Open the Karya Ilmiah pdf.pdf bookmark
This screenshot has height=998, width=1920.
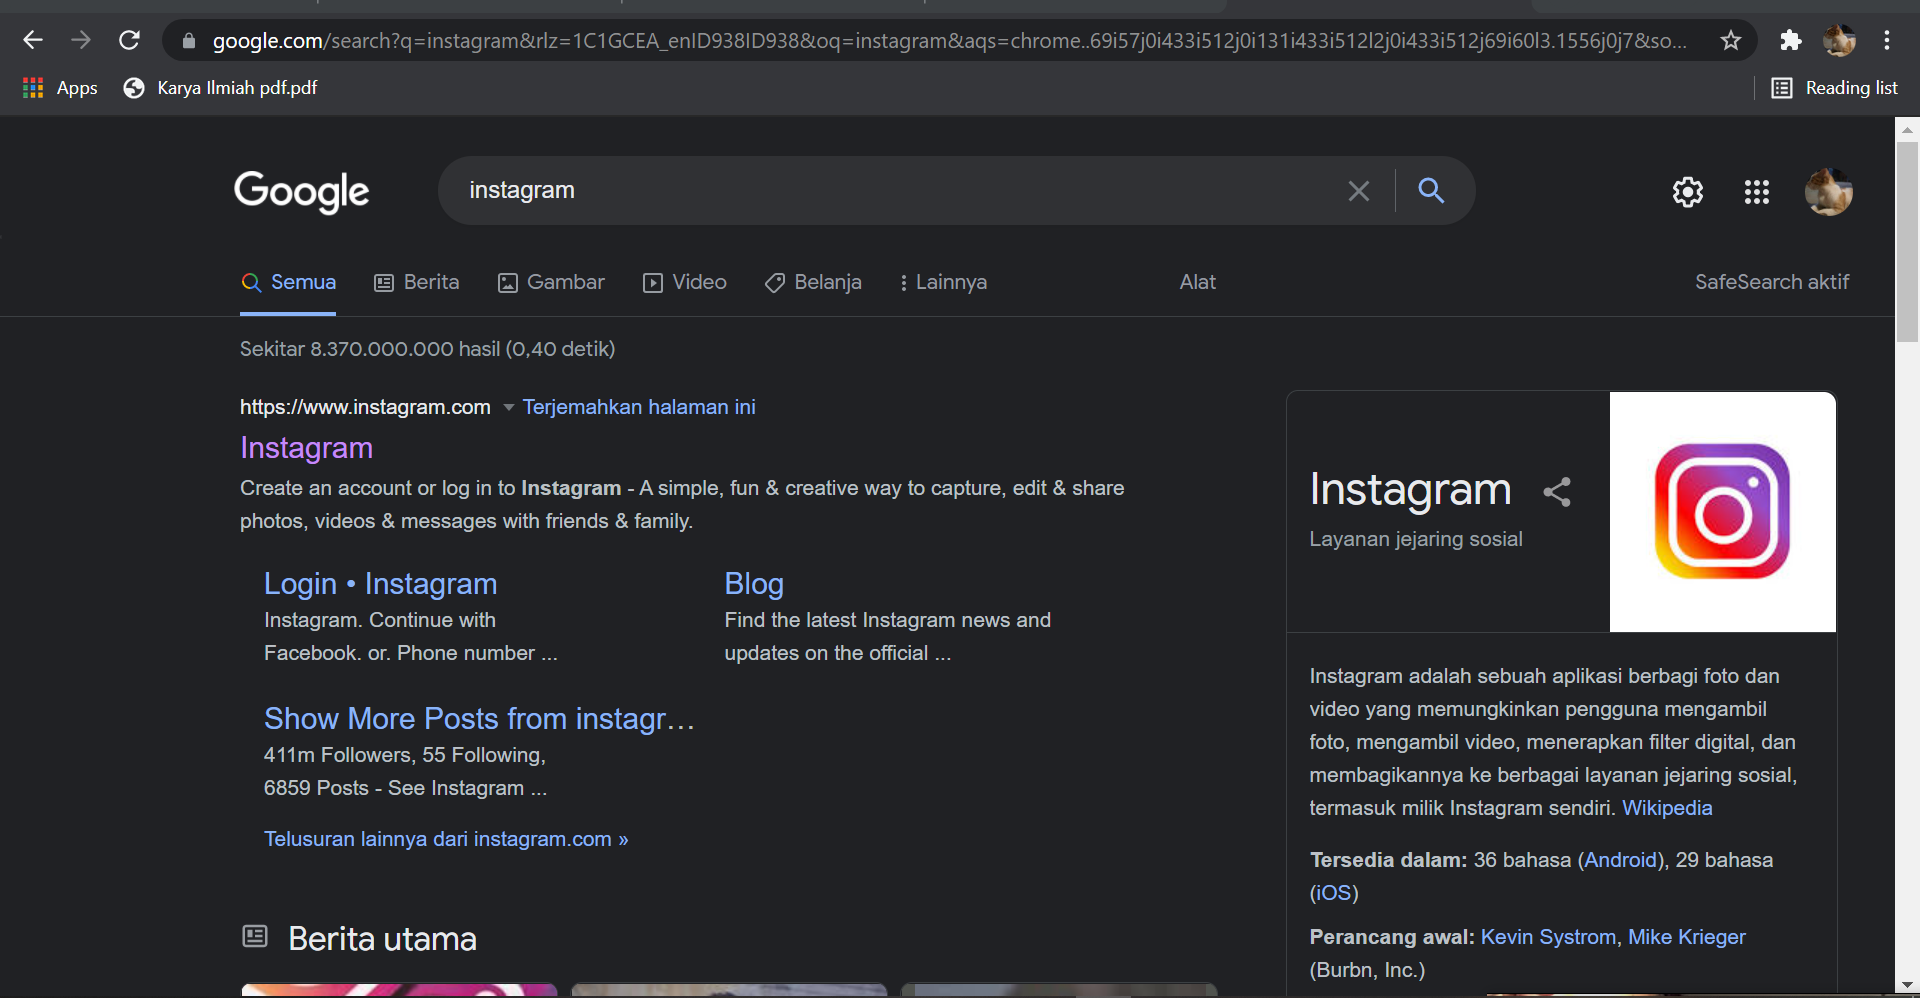point(220,88)
